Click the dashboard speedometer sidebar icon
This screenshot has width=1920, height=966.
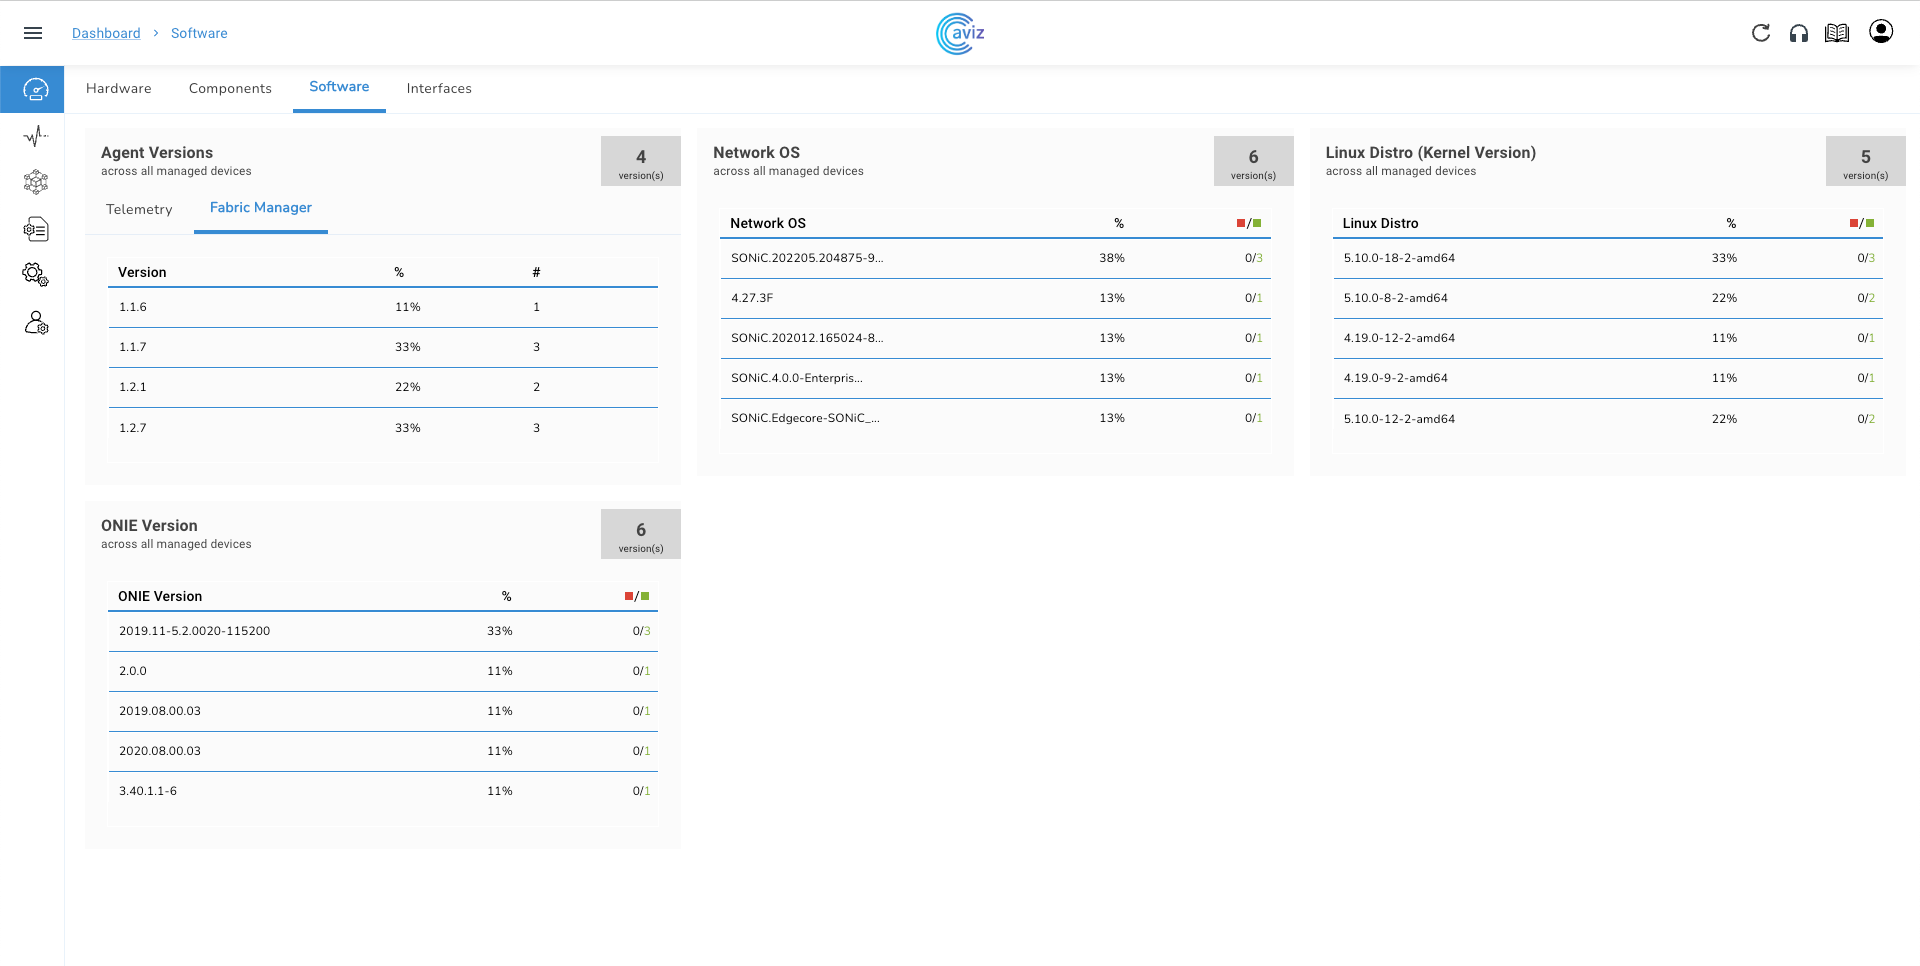pyautogui.click(x=35, y=90)
